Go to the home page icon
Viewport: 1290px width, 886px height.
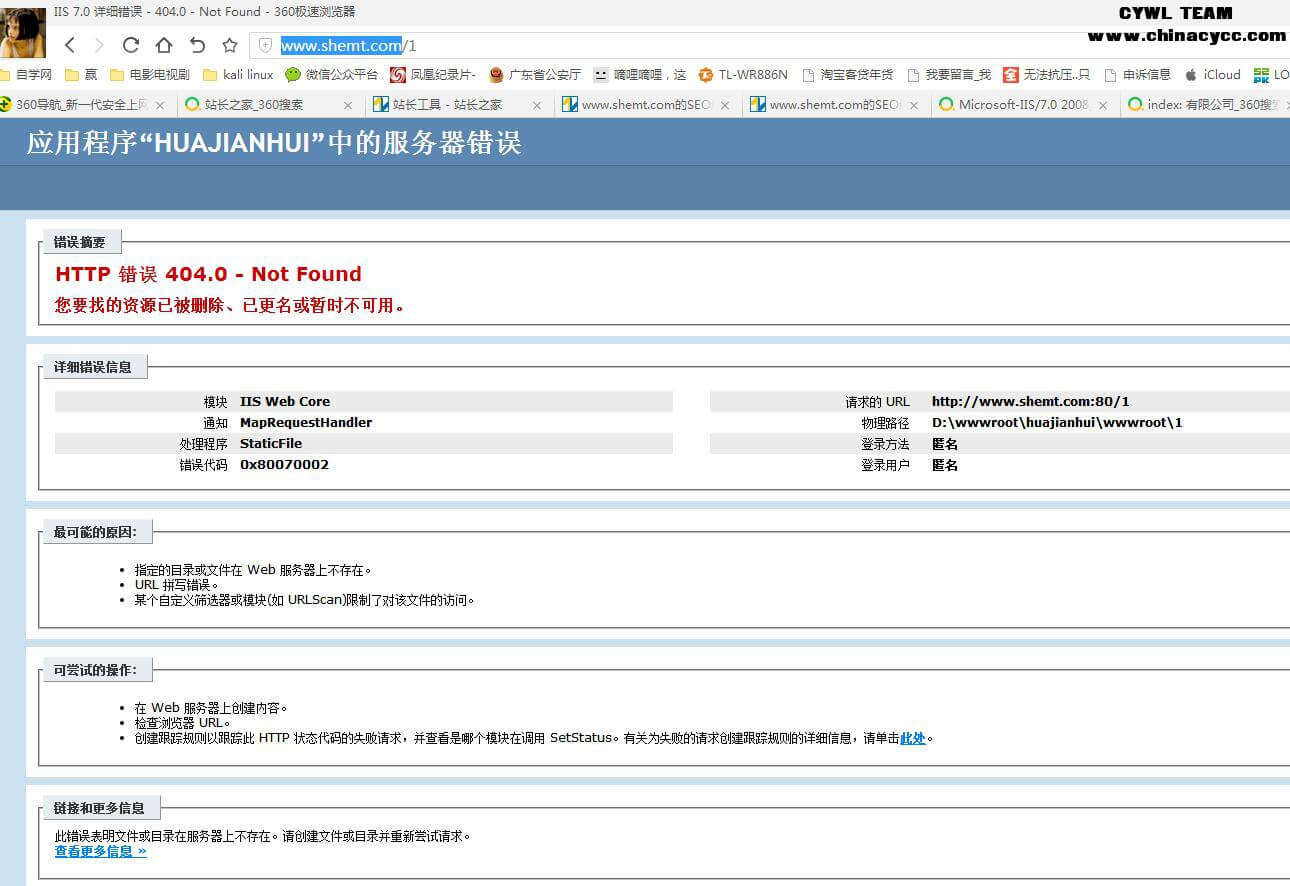coord(164,45)
